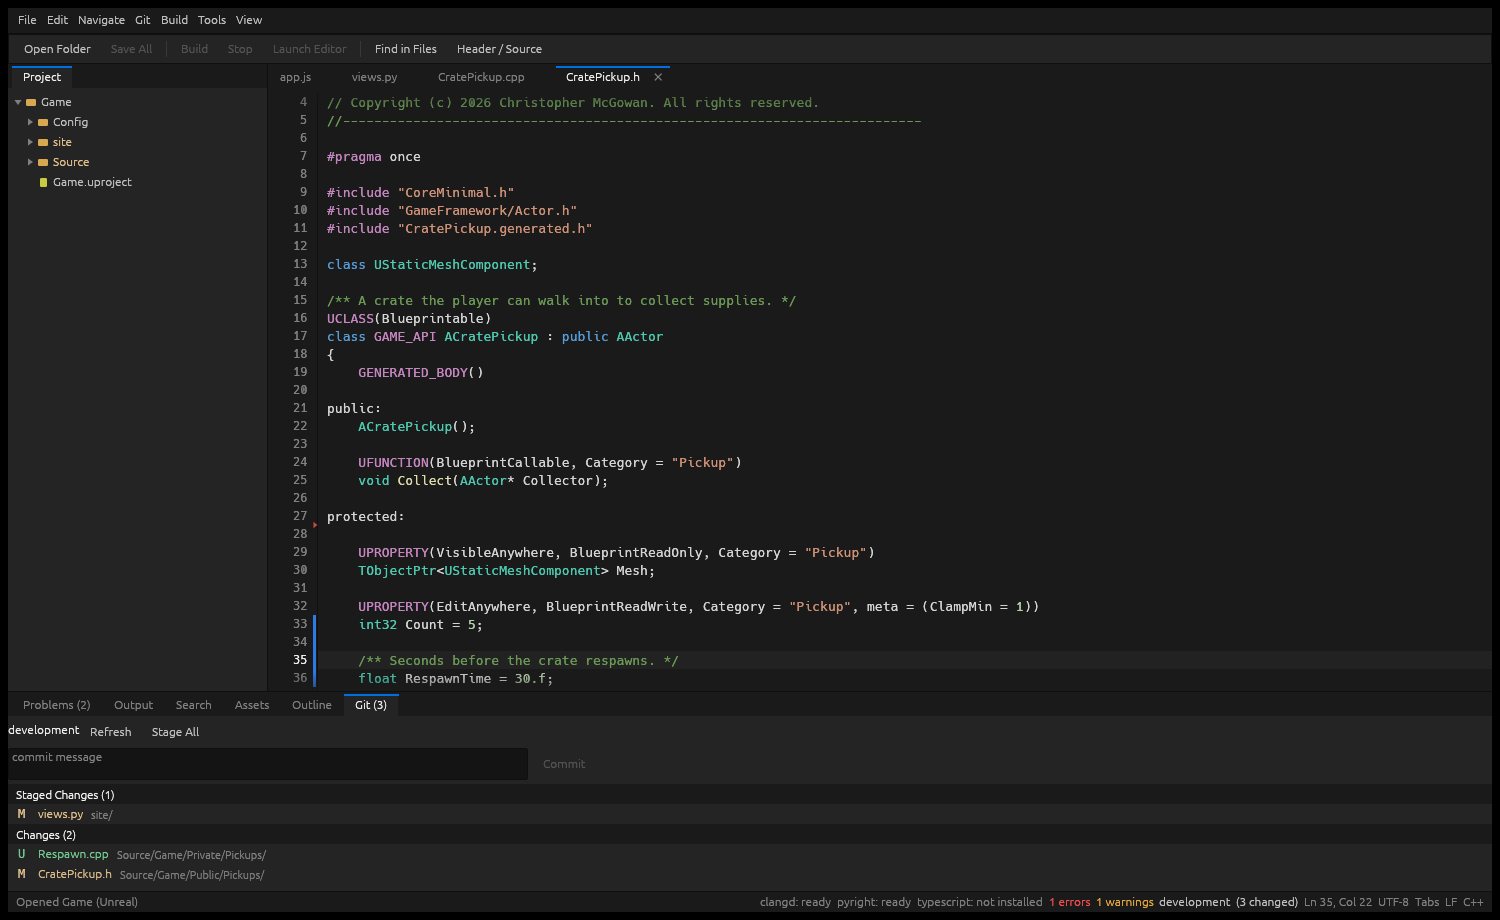Close the CratePickup.h tab
1500x920 pixels.
(x=658, y=77)
